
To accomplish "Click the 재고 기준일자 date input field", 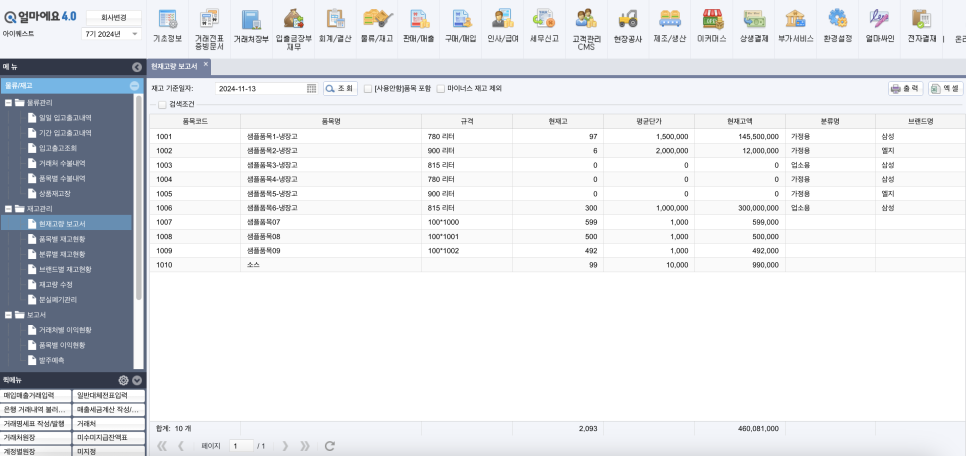I will [260, 89].
